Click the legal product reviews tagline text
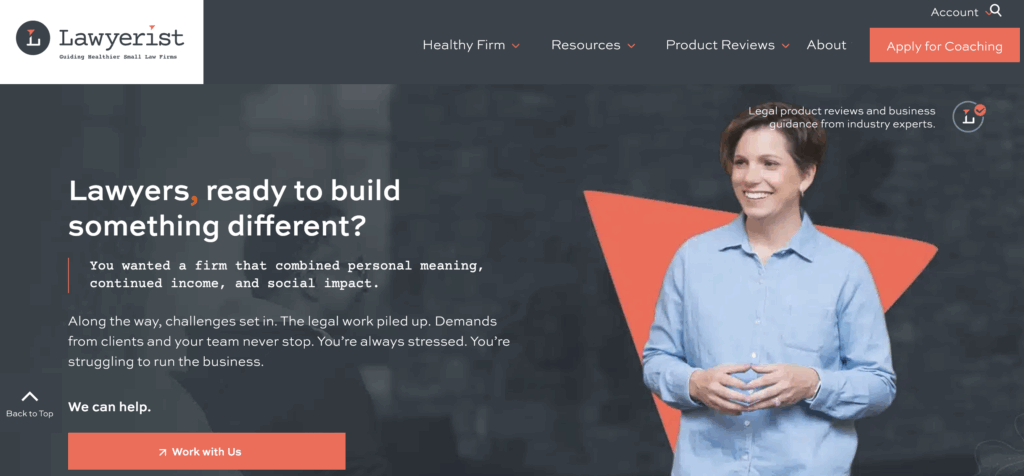 click(841, 118)
